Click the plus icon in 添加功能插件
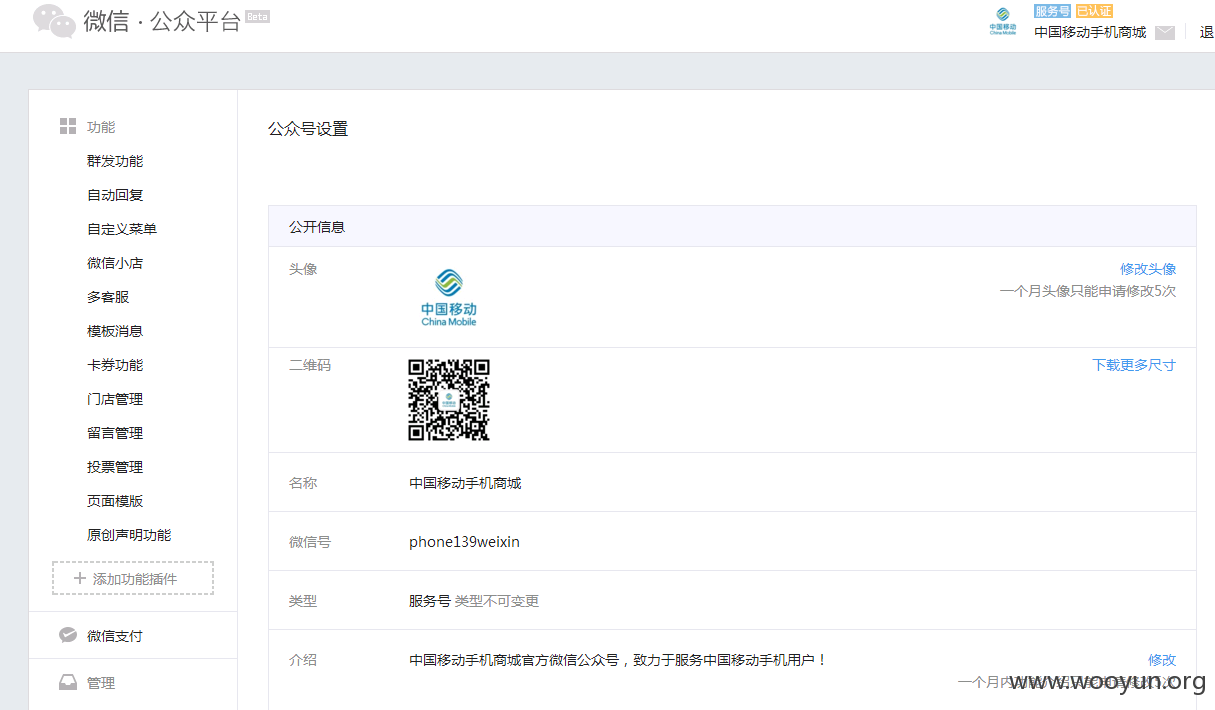This screenshot has height=710, width=1215. pos(80,578)
